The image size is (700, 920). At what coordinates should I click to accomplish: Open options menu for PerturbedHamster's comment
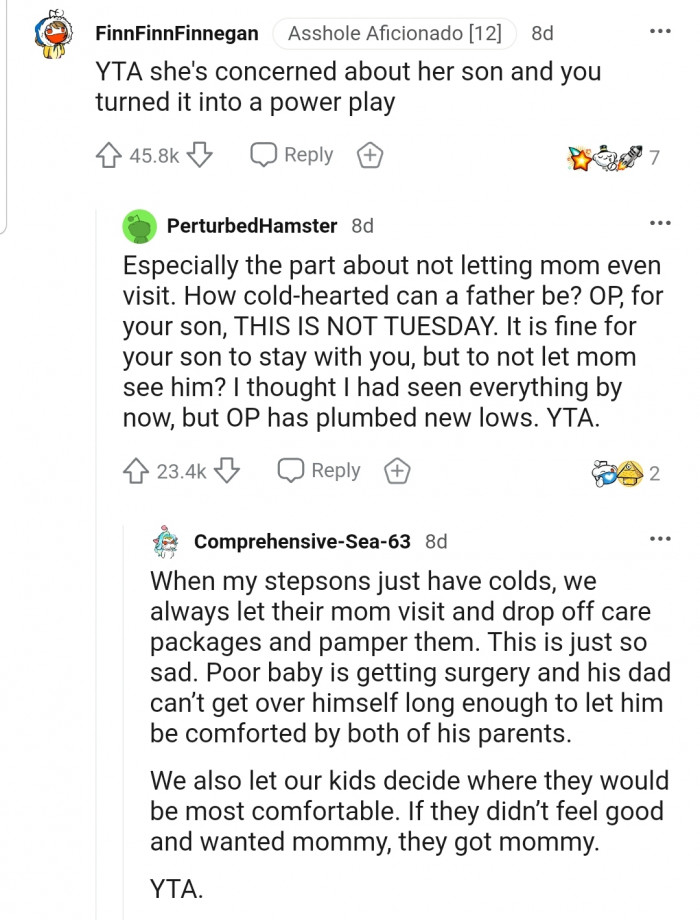coord(660,223)
